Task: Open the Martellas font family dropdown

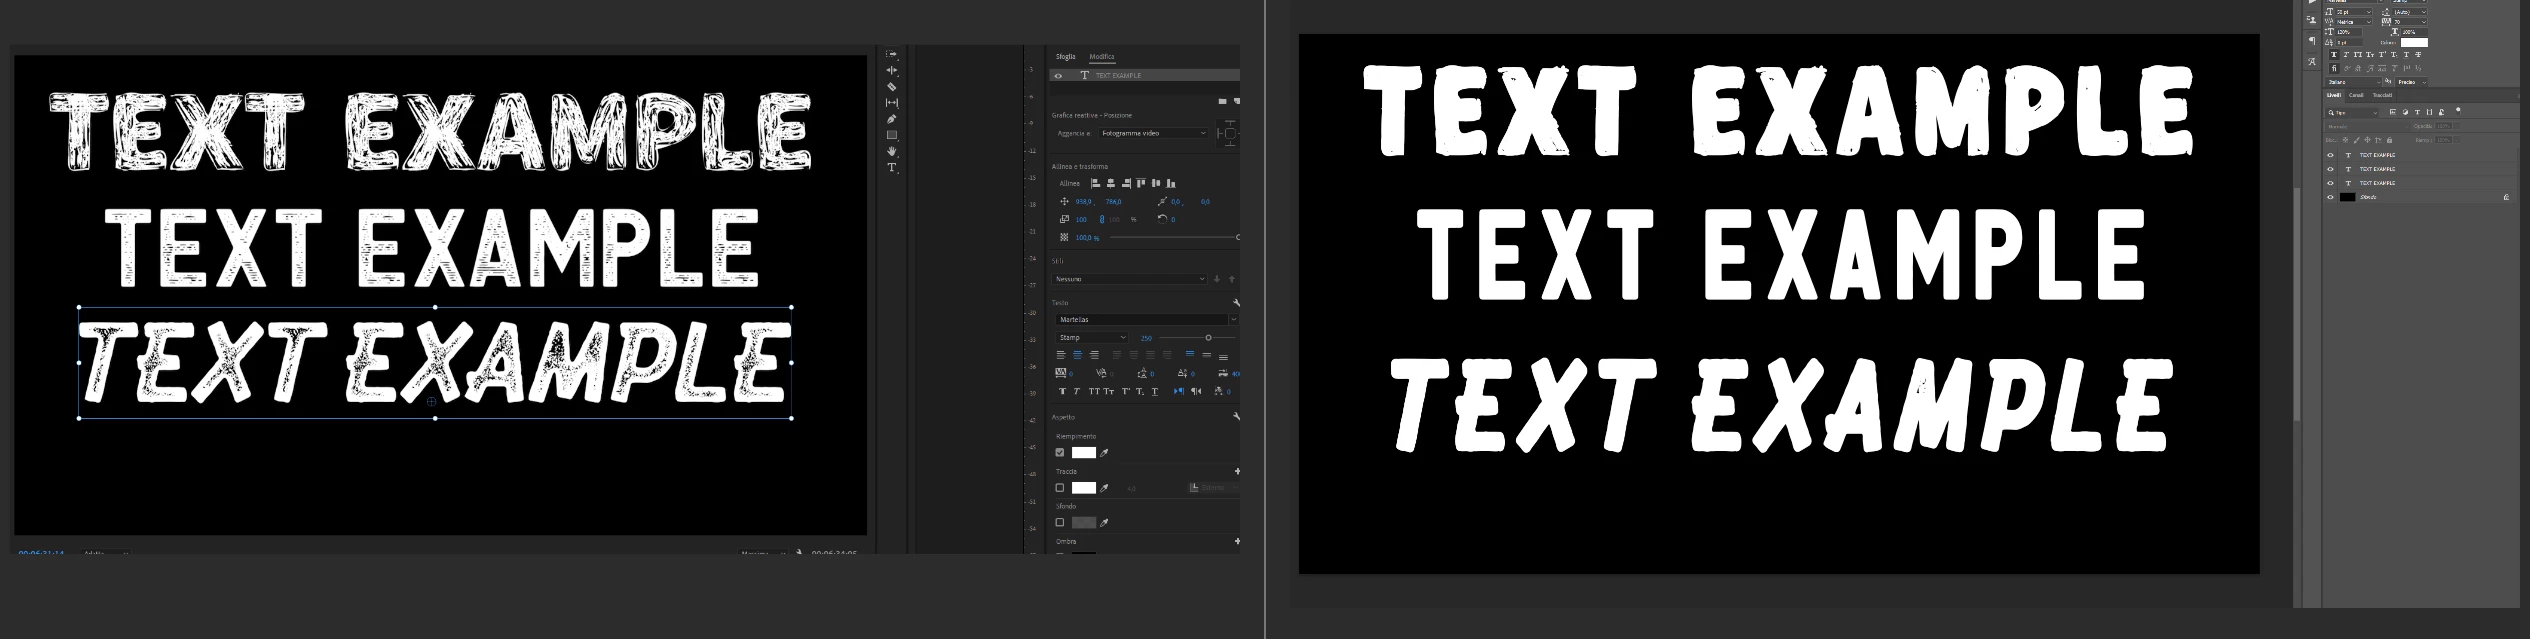Action: [1147, 320]
